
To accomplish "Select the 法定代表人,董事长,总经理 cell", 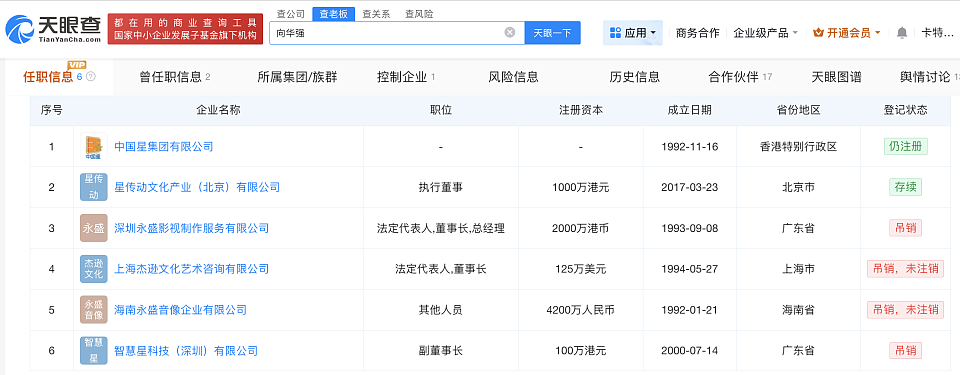I will [441, 228].
